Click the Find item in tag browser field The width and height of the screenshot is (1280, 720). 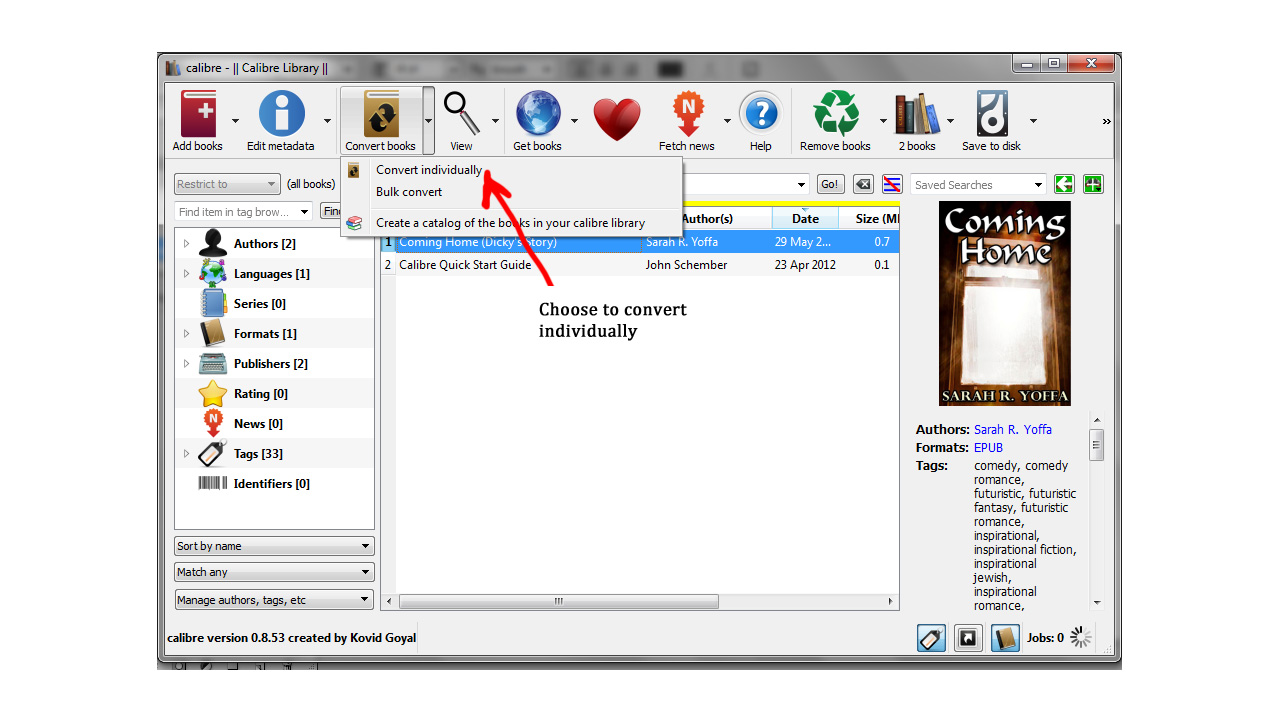tap(245, 211)
